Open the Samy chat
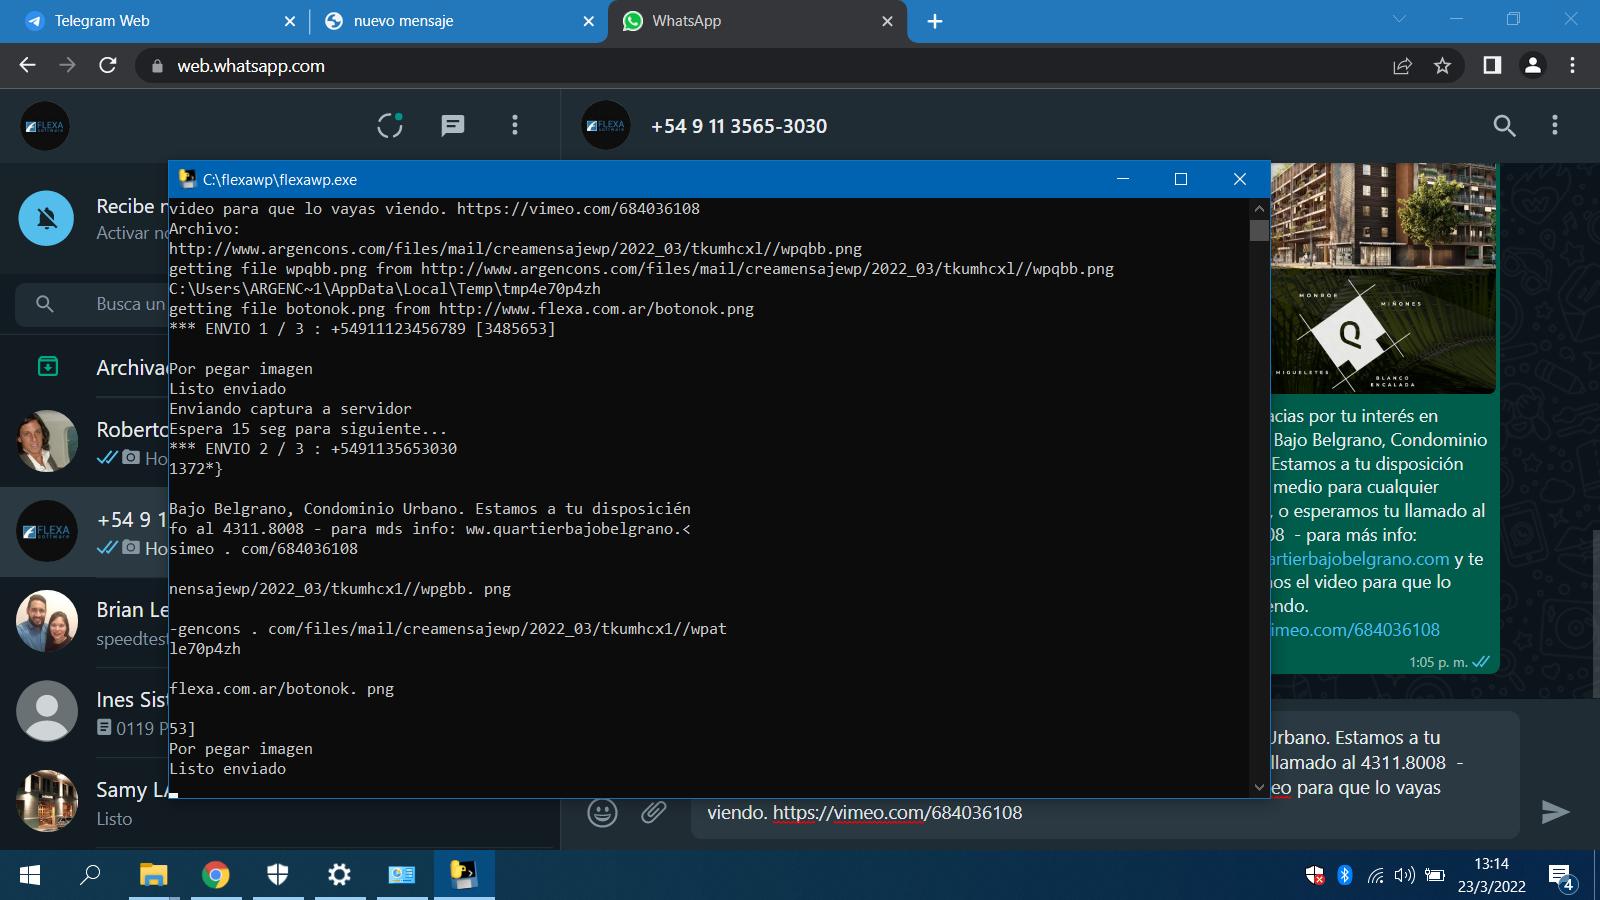The height and width of the screenshot is (900, 1600). pyautogui.click(x=84, y=801)
